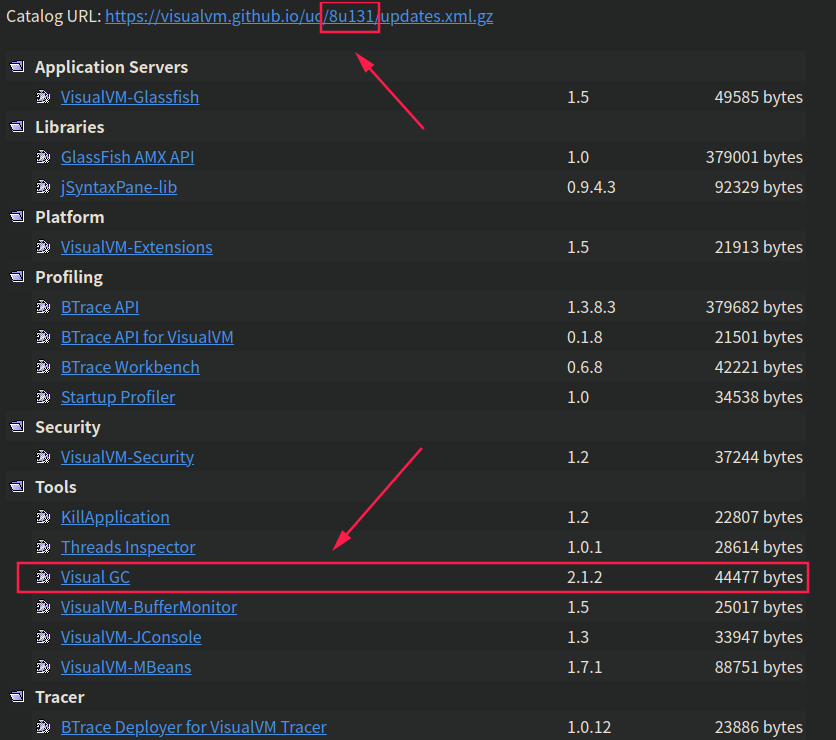Open the Catalog URL updates.xml.gz link

(299, 17)
